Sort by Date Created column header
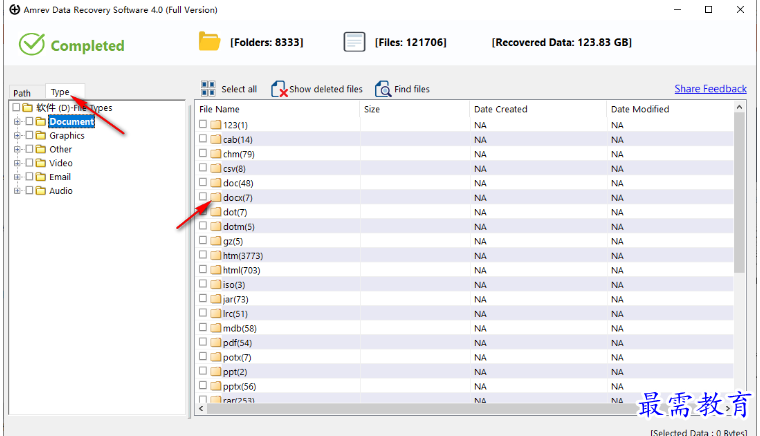 538,109
